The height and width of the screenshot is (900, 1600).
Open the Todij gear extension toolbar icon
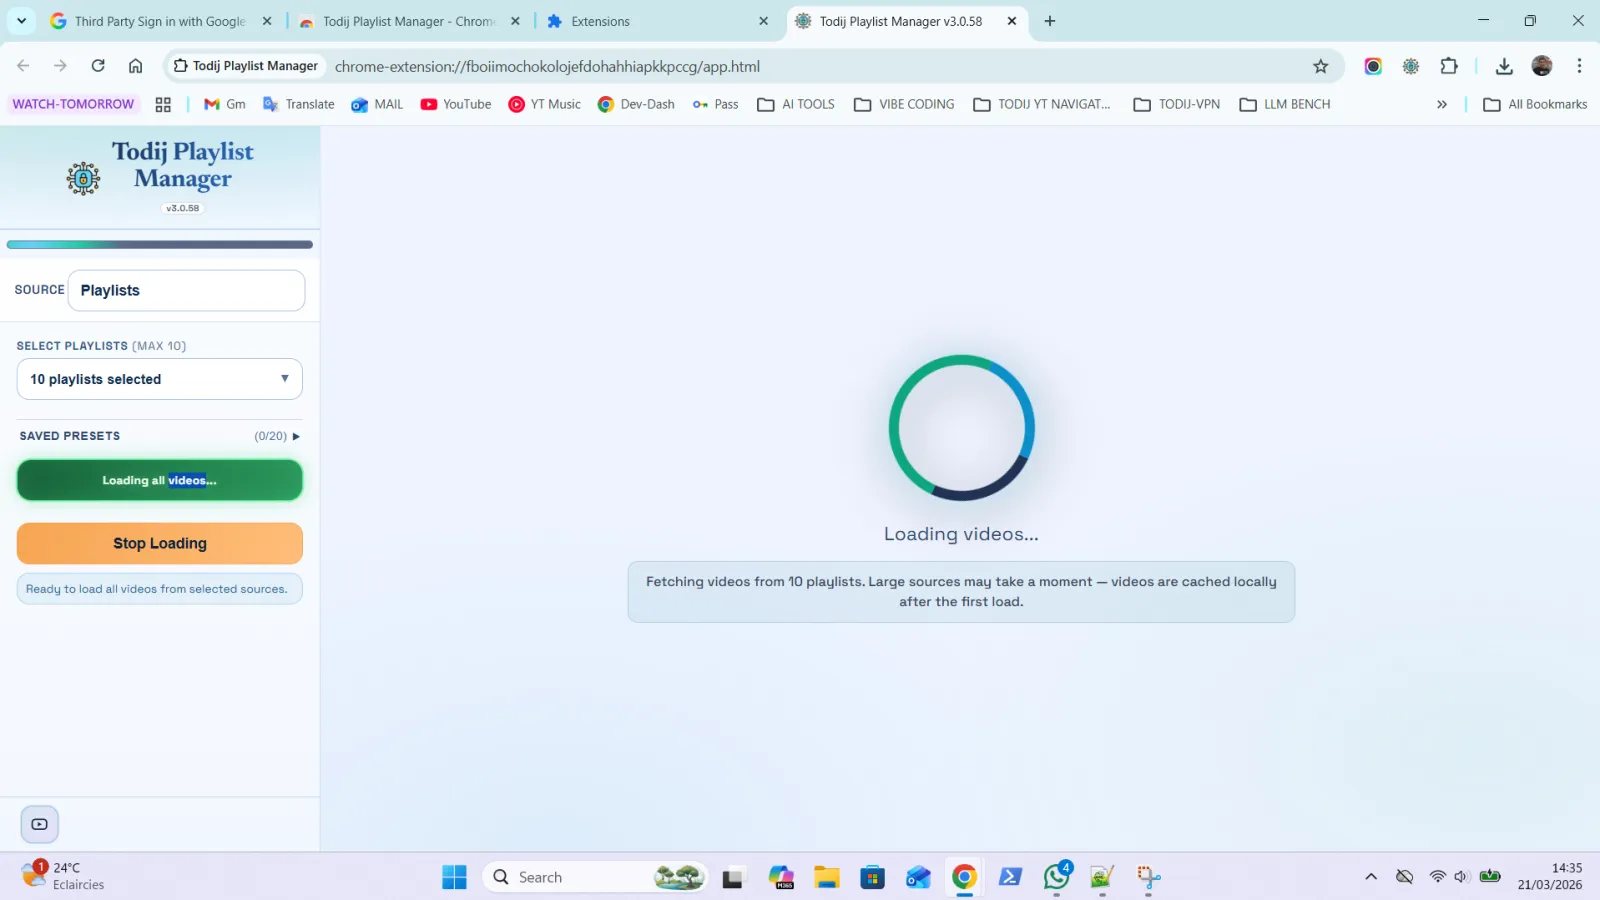[1411, 66]
